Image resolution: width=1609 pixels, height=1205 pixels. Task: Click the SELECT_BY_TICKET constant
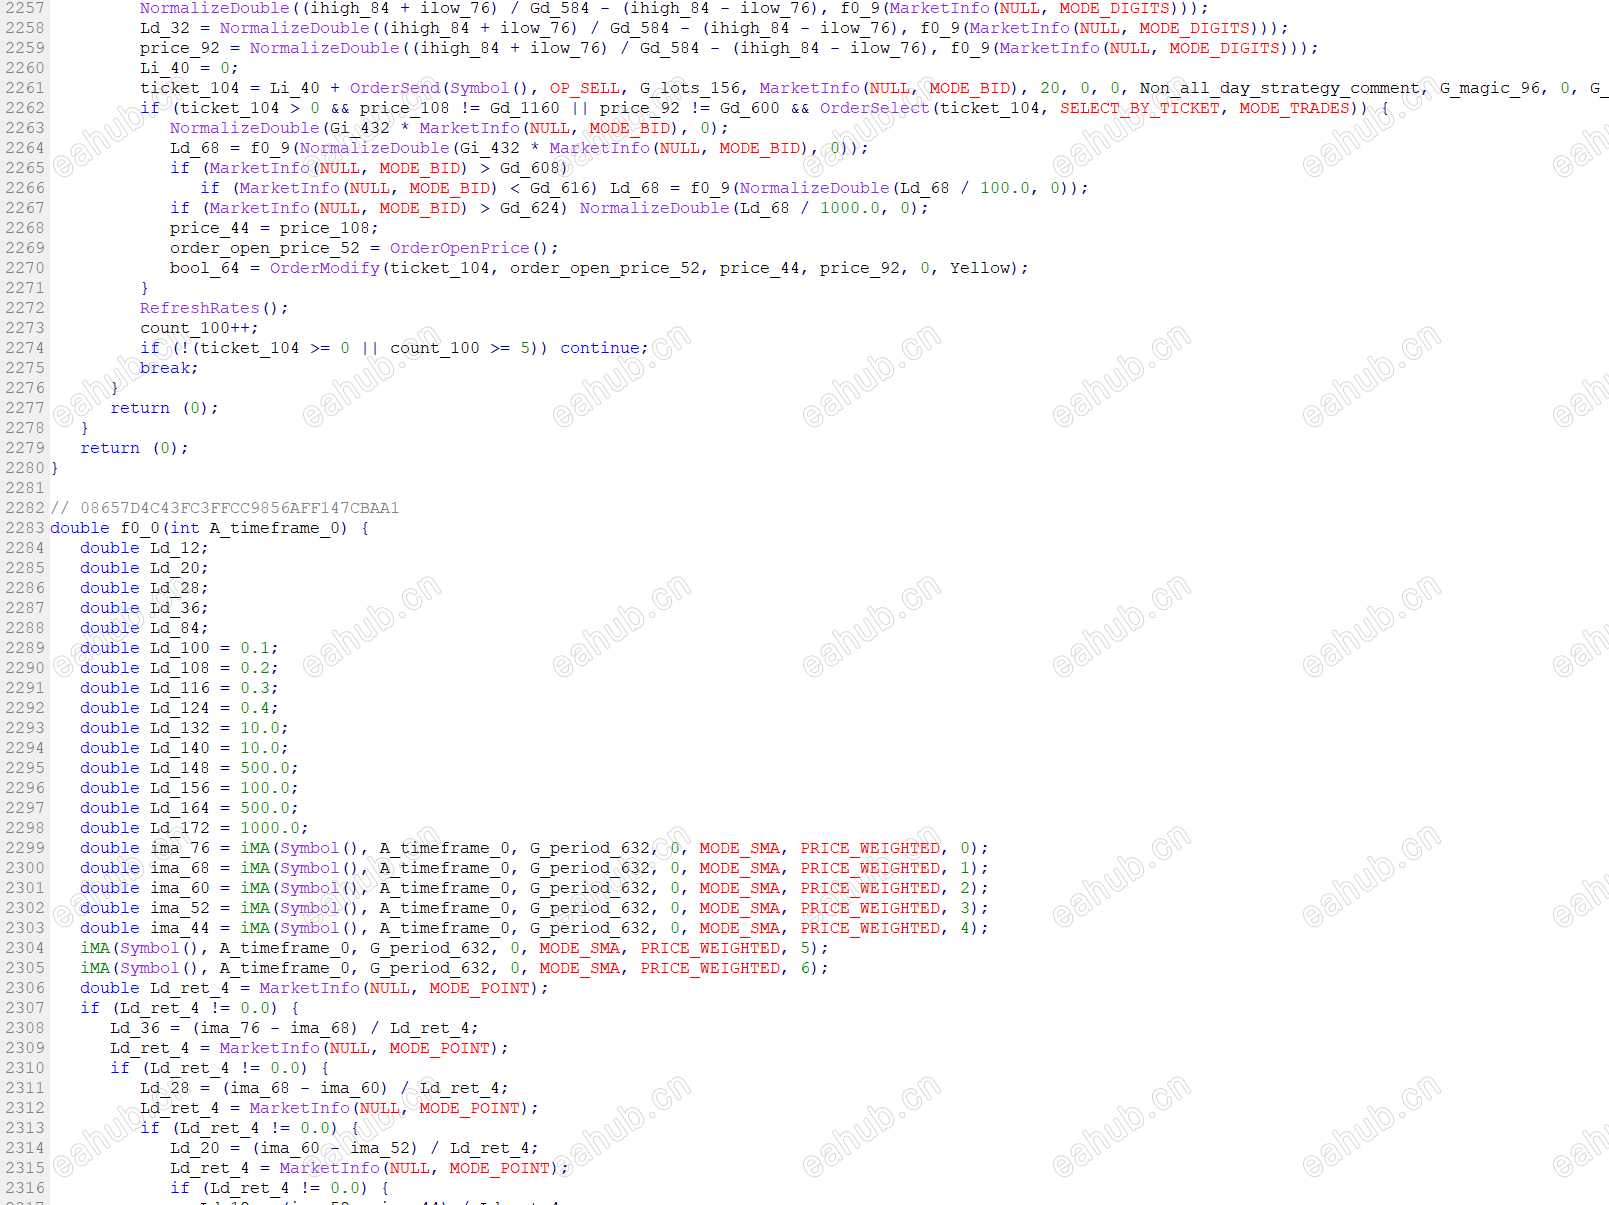click(x=1140, y=108)
